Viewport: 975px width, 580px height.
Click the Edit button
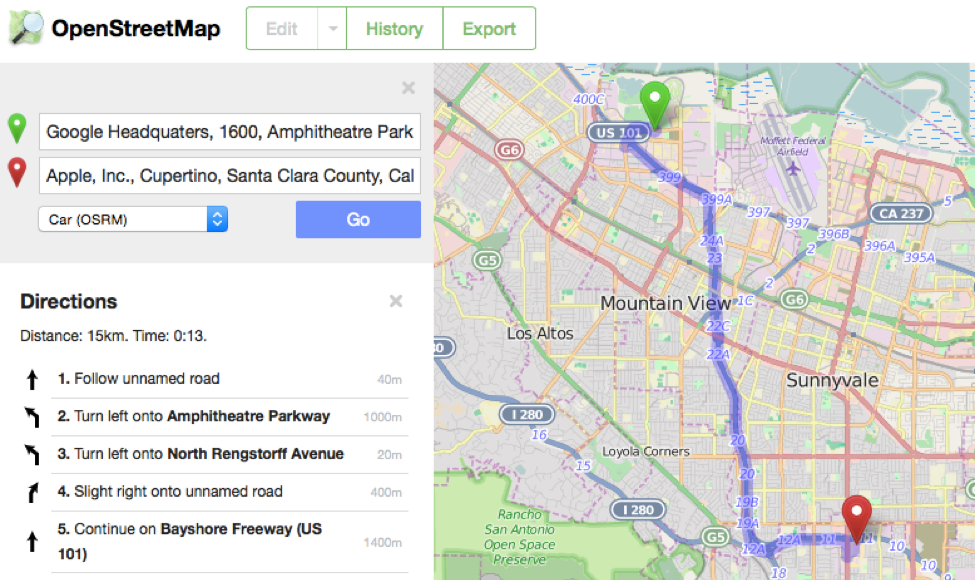(282, 29)
